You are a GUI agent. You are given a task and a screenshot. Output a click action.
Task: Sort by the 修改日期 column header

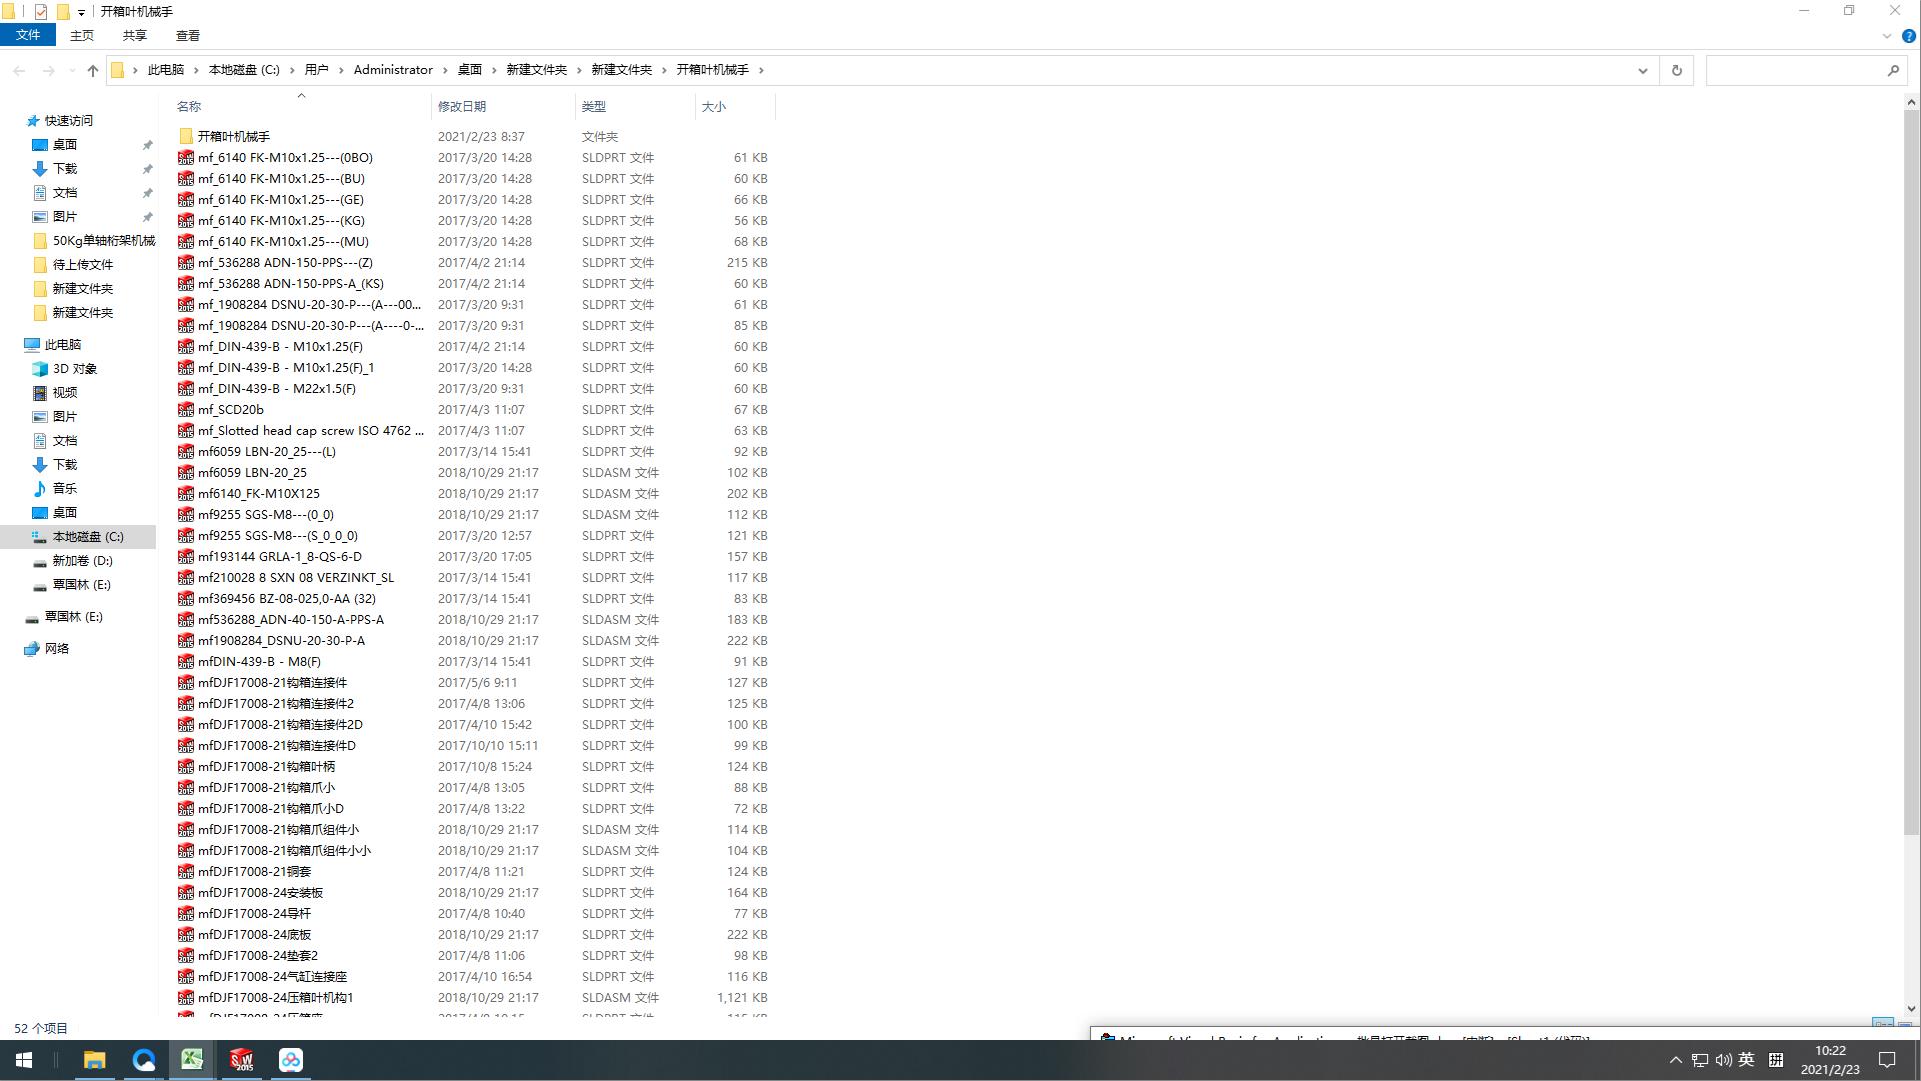pyautogui.click(x=462, y=106)
